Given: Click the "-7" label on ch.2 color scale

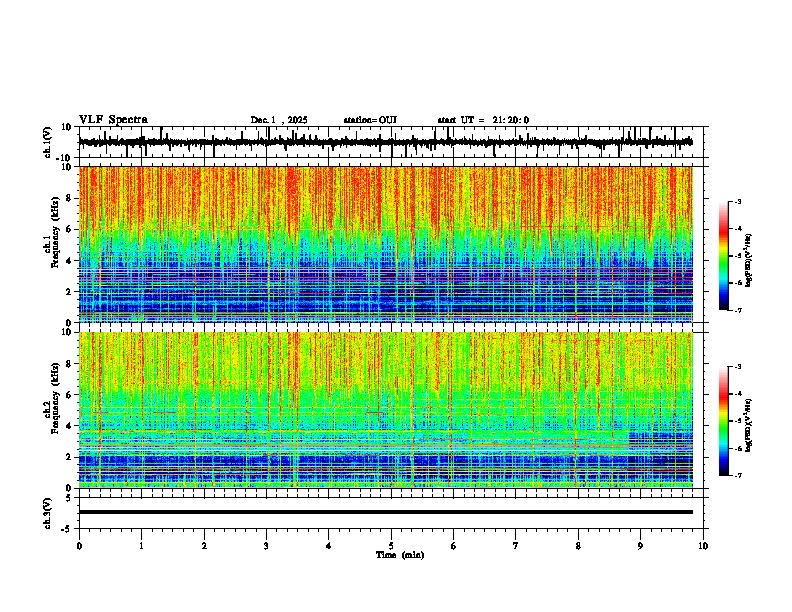Looking at the screenshot, I should tap(737, 476).
